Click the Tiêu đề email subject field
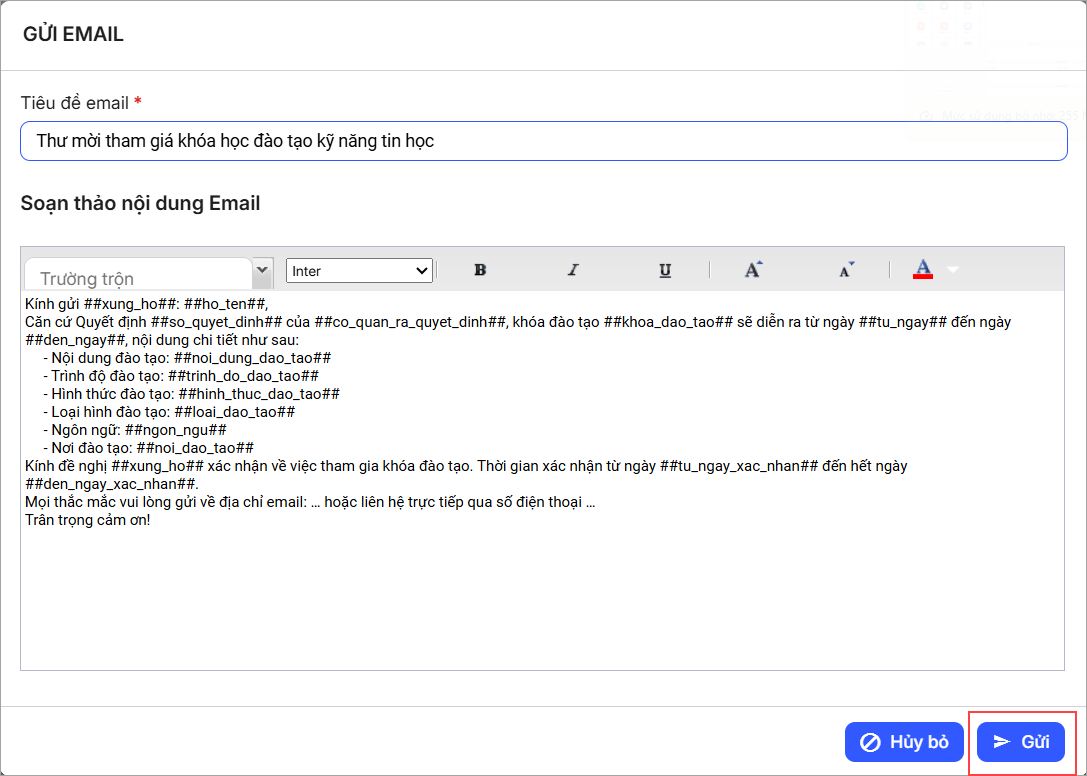Screen dimensions: 1087x776 [543, 141]
